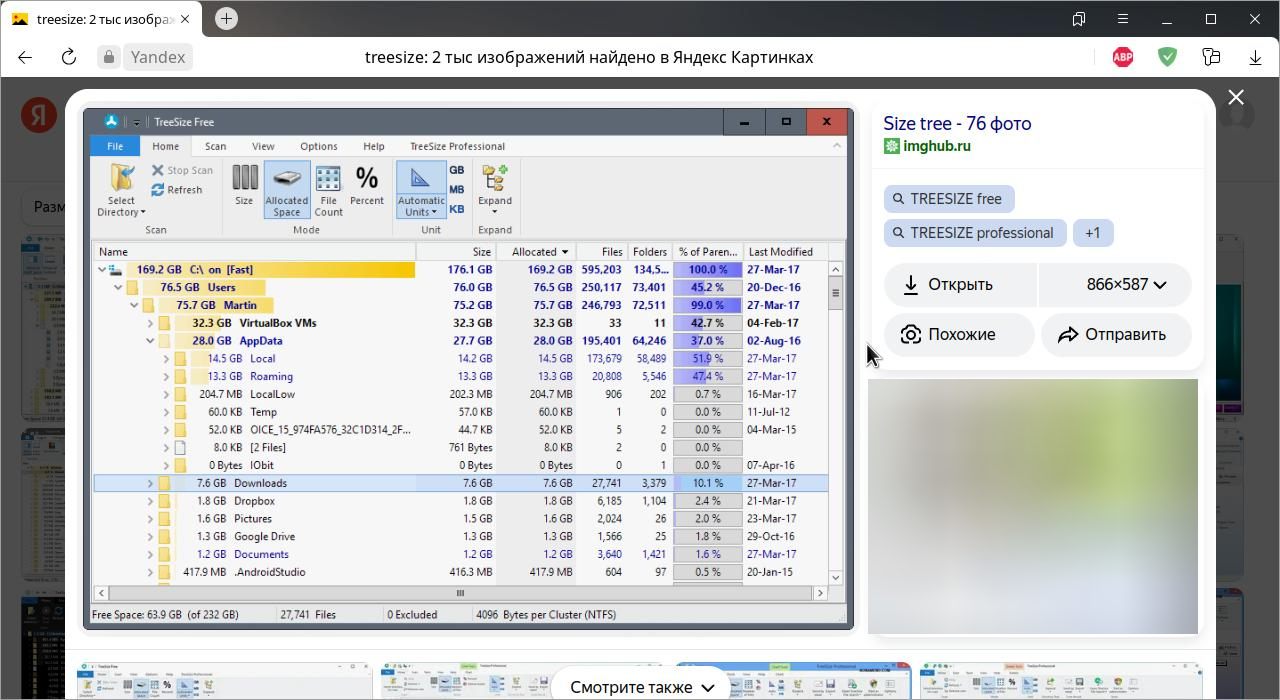Click the red Yandex 'Я' logo behind viewer
This screenshot has width=1280, height=700.
click(38, 115)
